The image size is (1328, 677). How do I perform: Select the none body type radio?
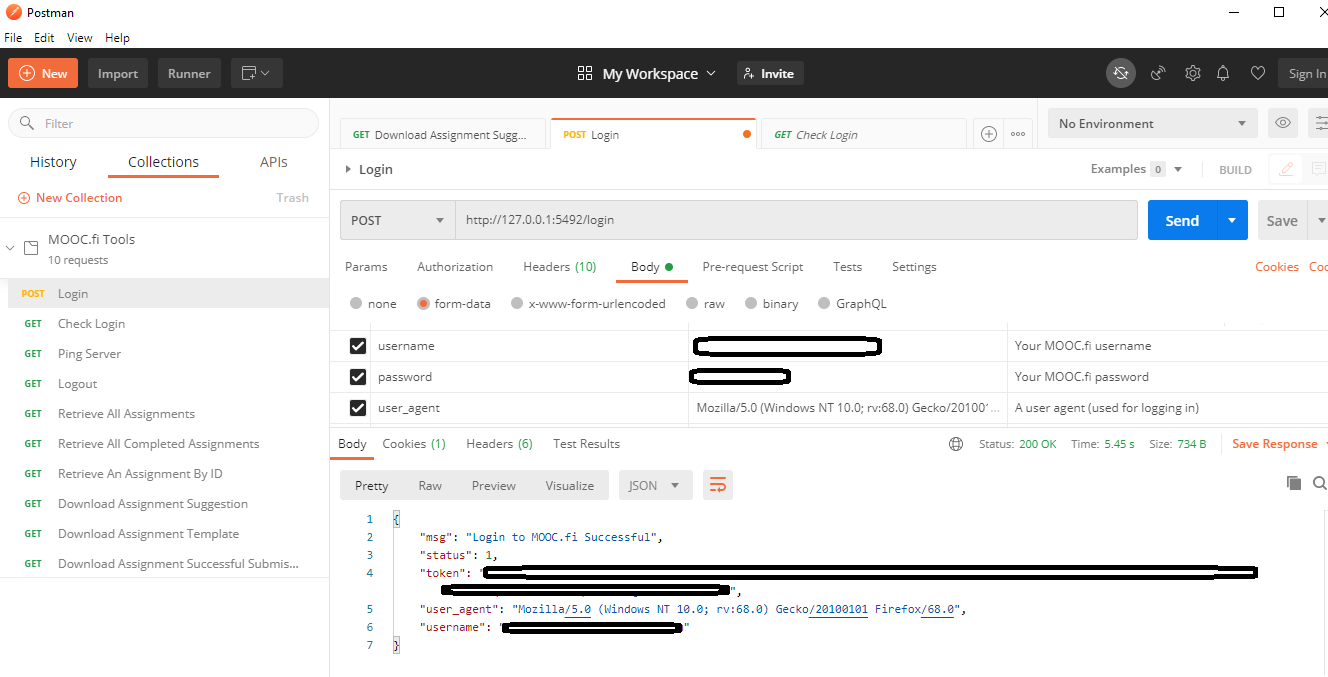click(356, 304)
